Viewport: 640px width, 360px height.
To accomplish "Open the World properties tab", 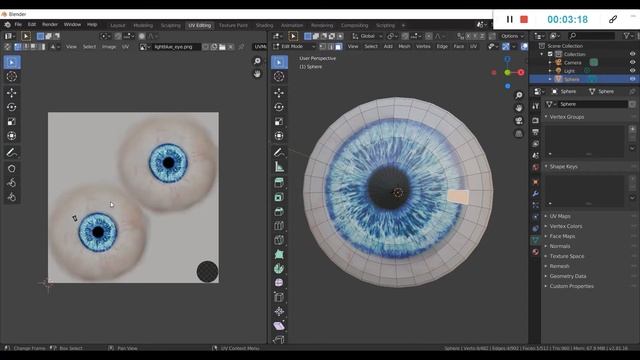I will click(536, 167).
